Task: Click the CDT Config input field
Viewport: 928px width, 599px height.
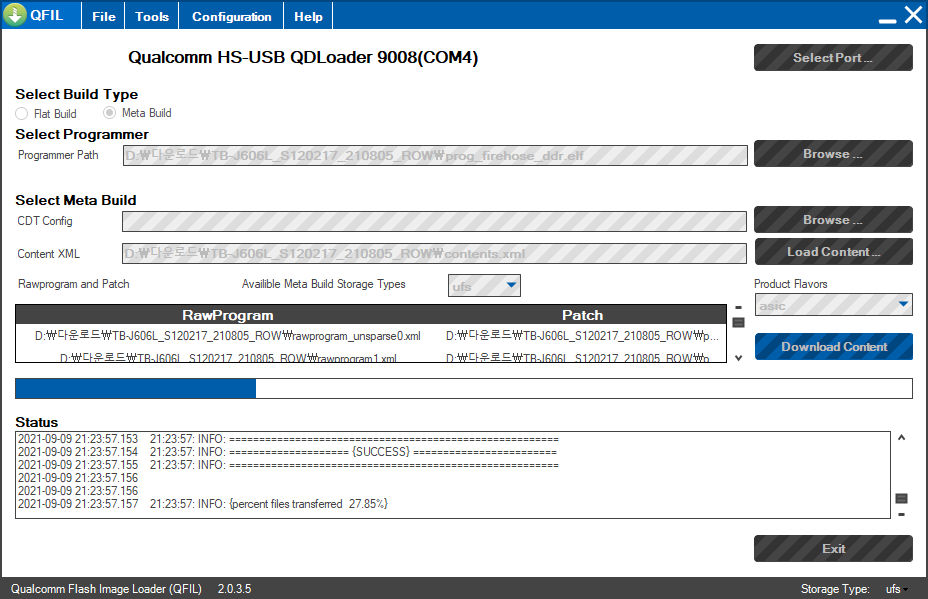Action: [434, 221]
